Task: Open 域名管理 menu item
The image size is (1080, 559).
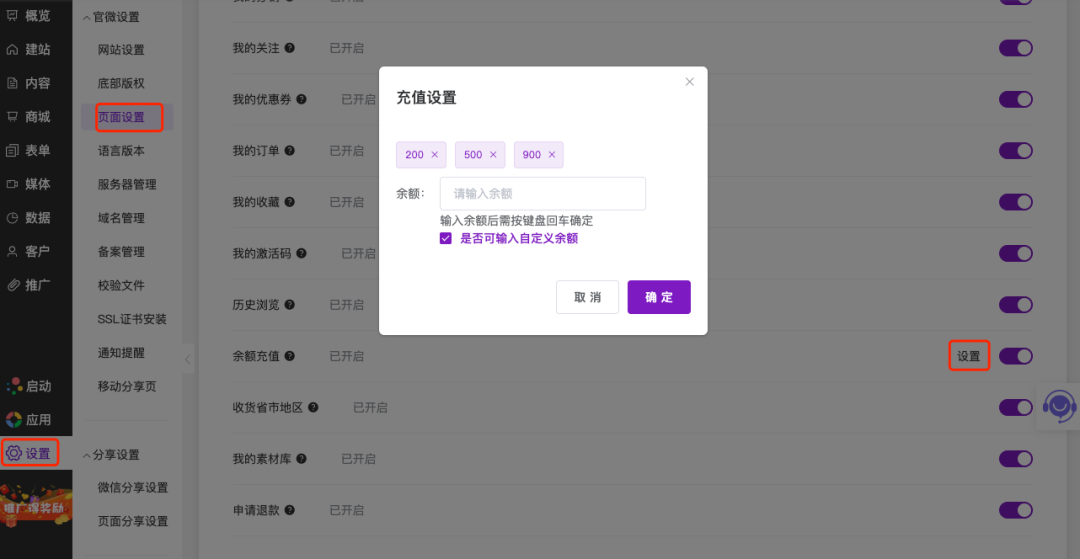Action: (x=121, y=218)
